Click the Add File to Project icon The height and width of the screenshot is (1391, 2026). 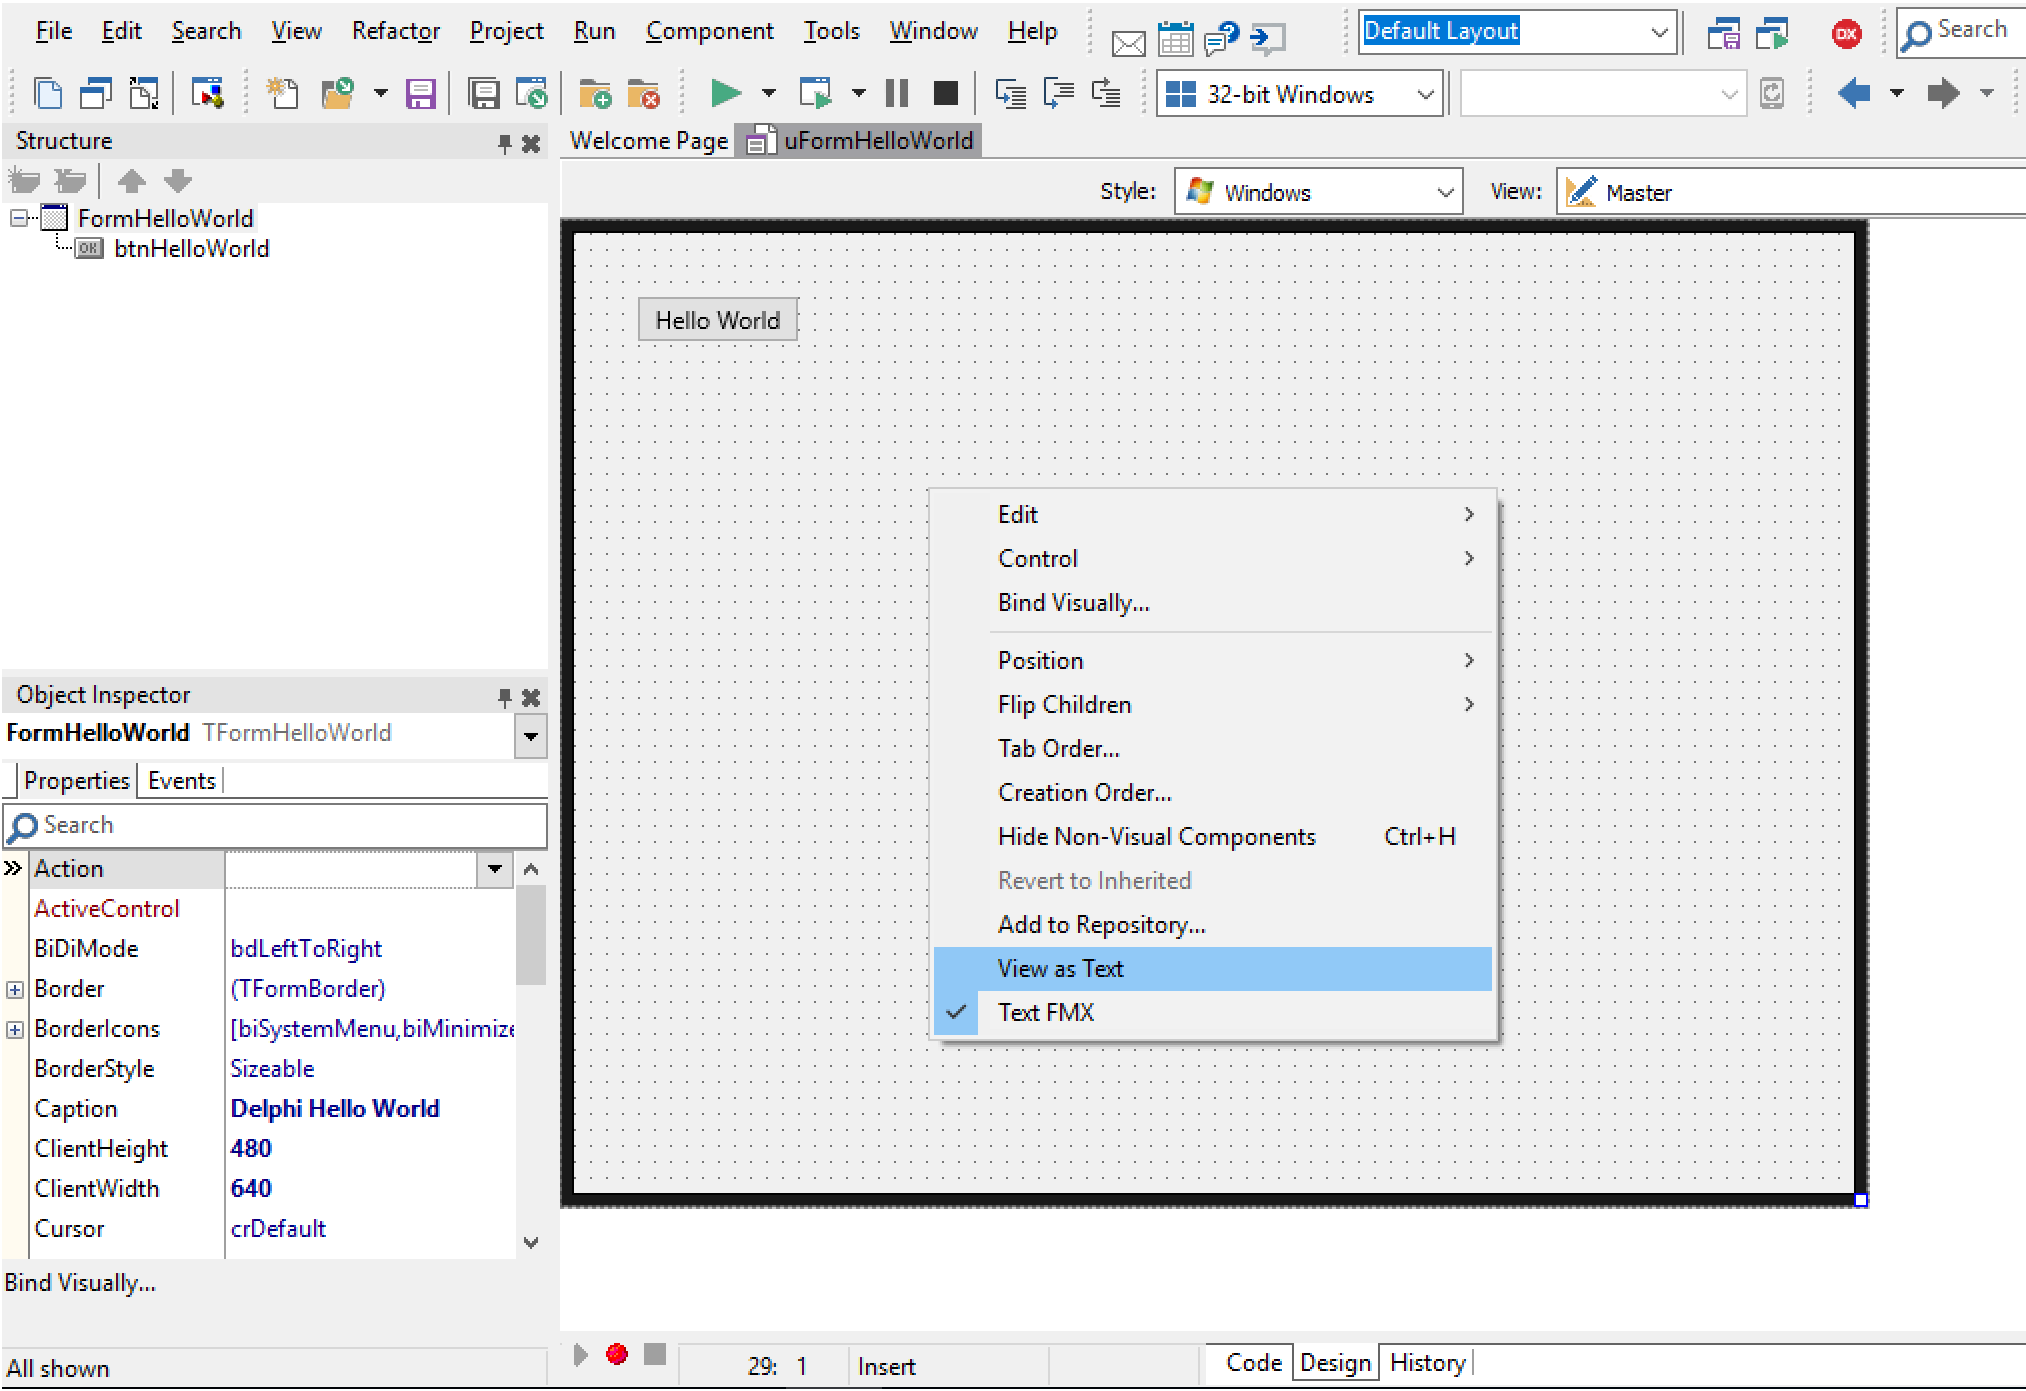[x=595, y=94]
